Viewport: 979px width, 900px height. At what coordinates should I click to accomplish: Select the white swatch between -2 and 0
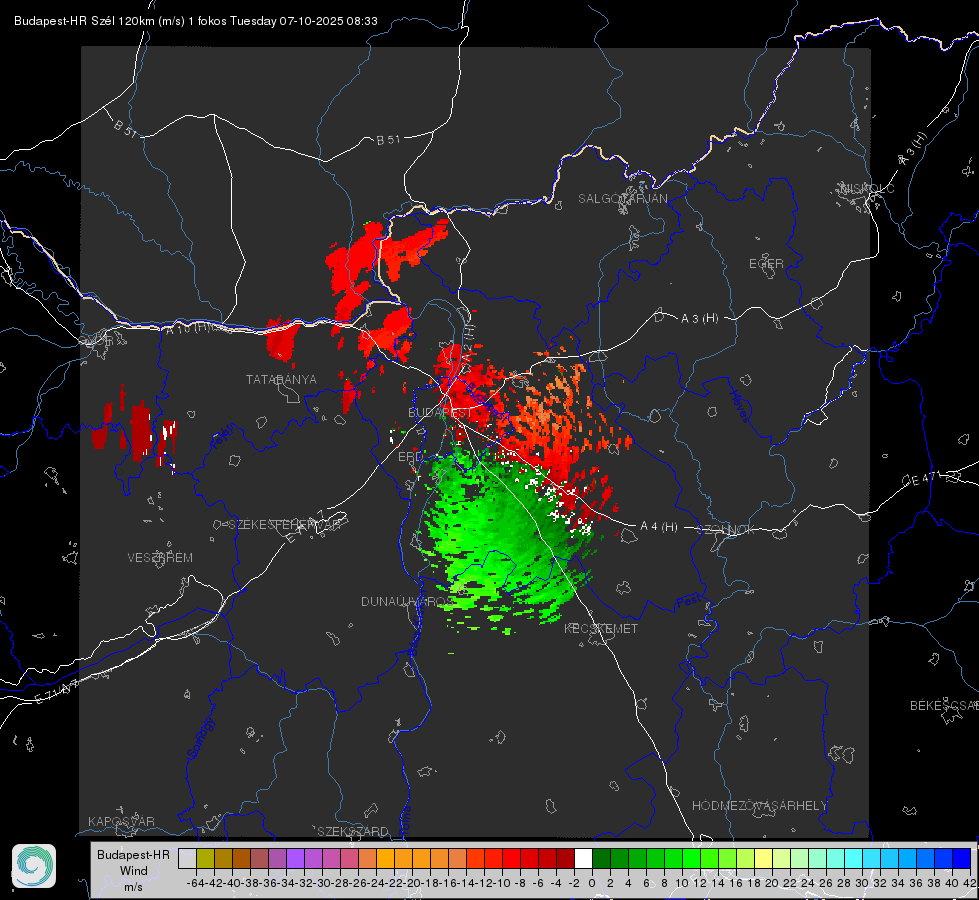tap(583, 858)
